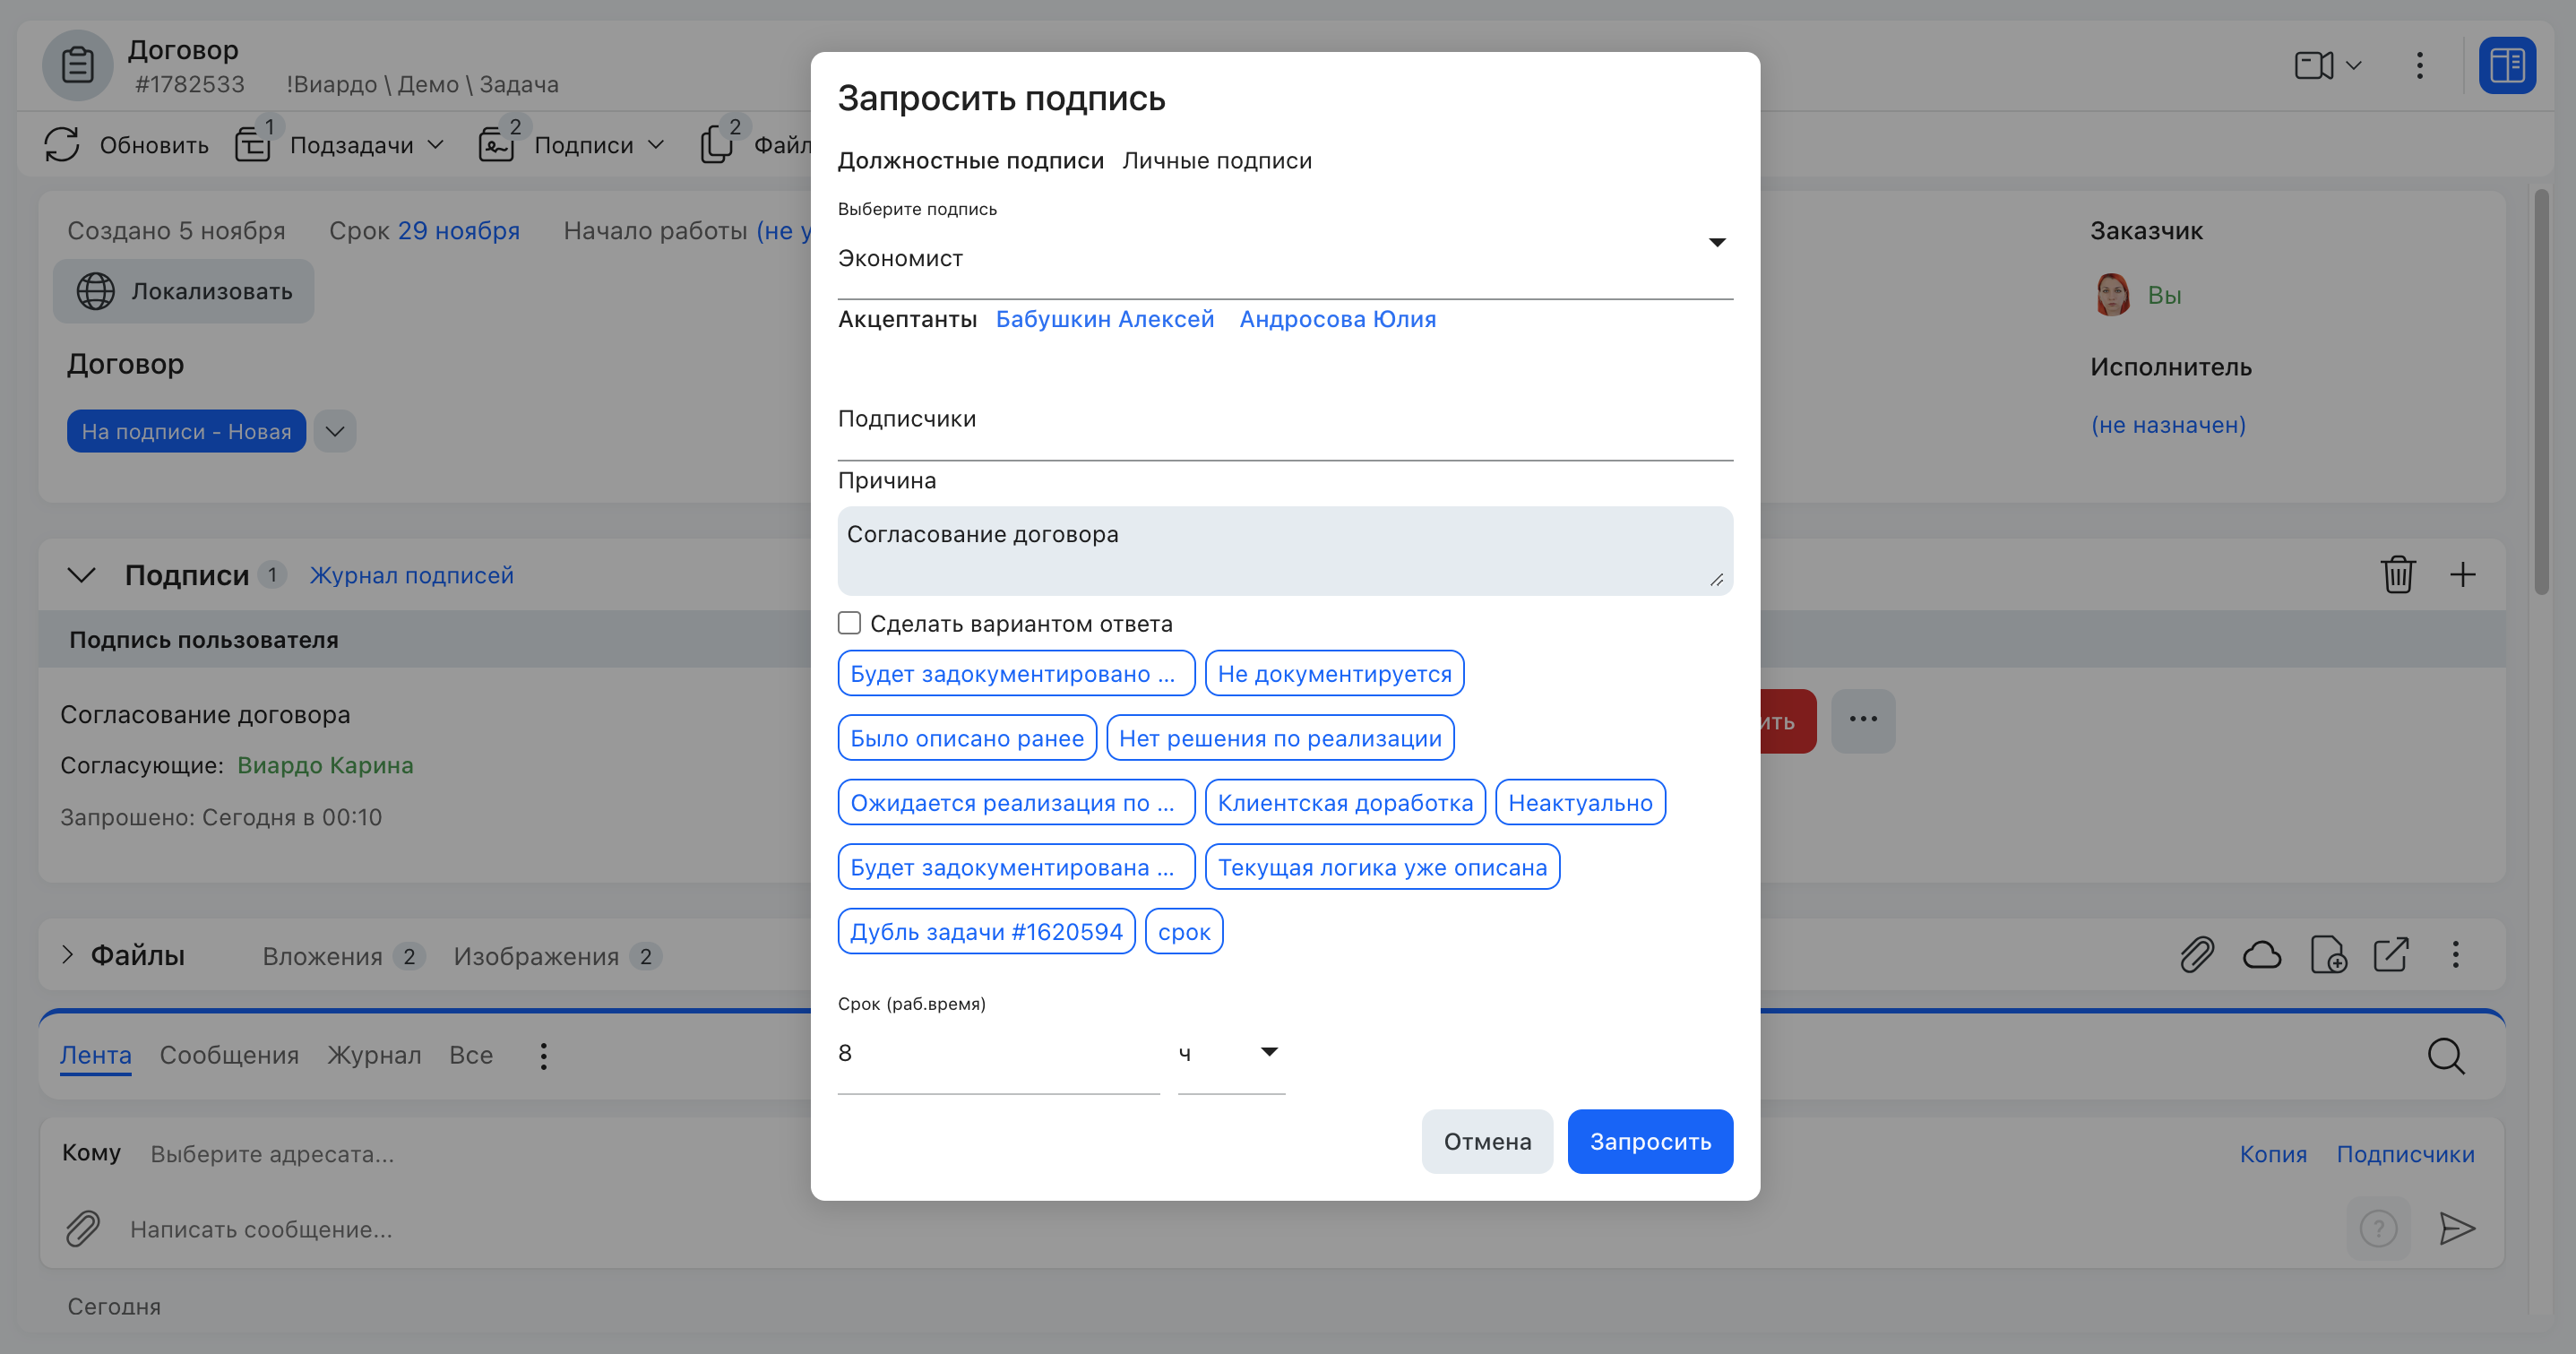Click the Копия link in composer
2576x1354 pixels.
[2273, 1154]
